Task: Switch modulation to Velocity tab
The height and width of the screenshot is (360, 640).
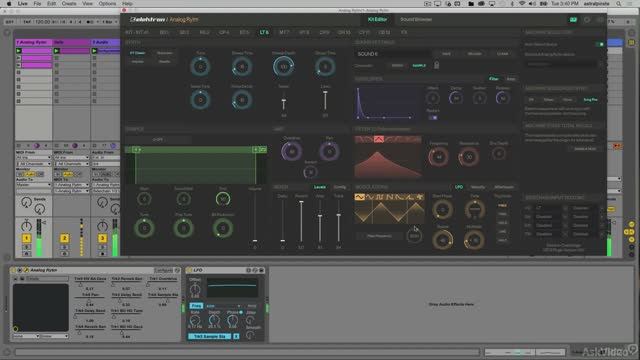Action: pyautogui.click(x=478, y=187)
